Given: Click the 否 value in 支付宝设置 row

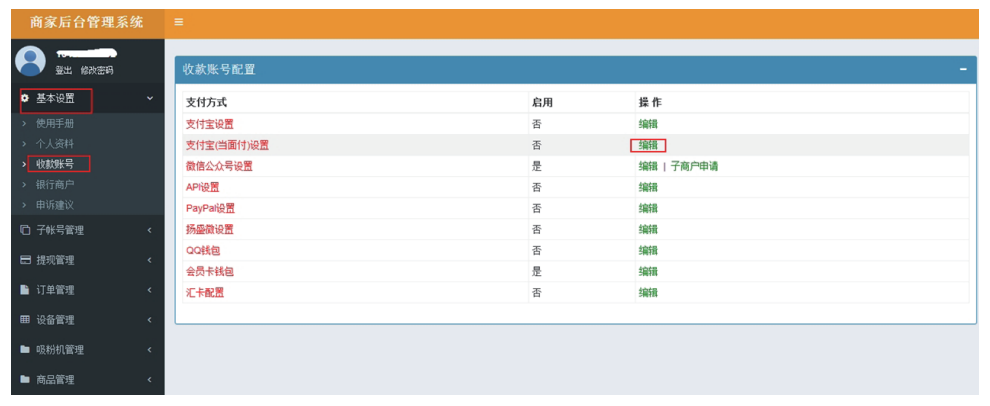Looking at the screenshot, I should point(537,124).
